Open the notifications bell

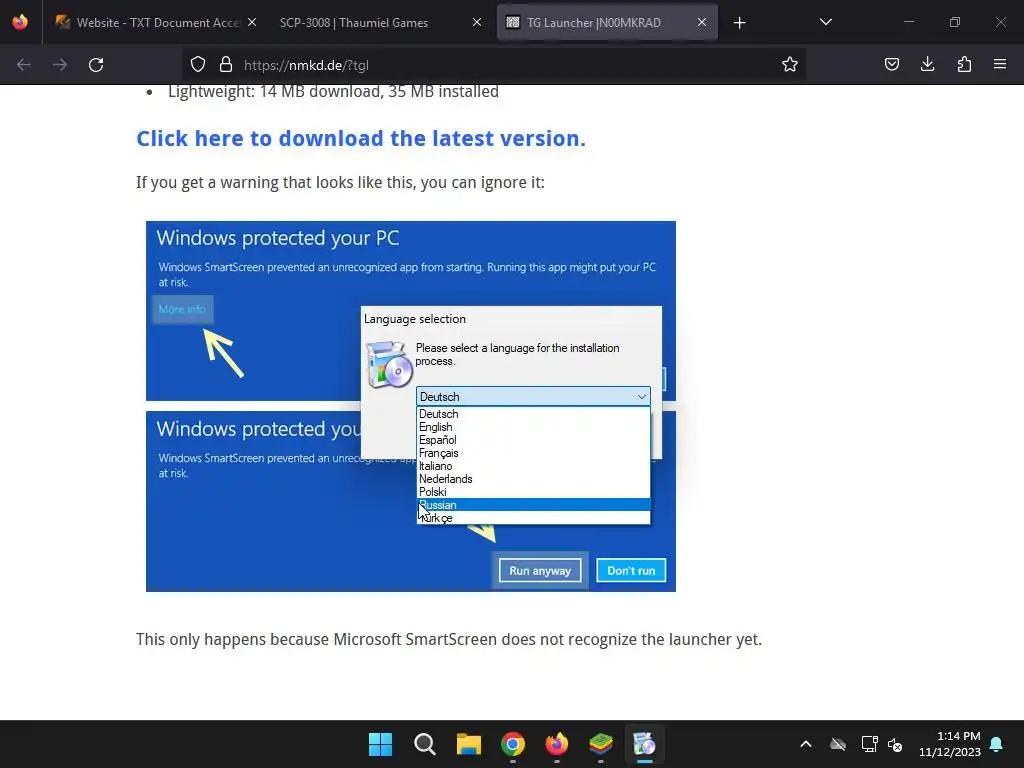tap(997, 744)
